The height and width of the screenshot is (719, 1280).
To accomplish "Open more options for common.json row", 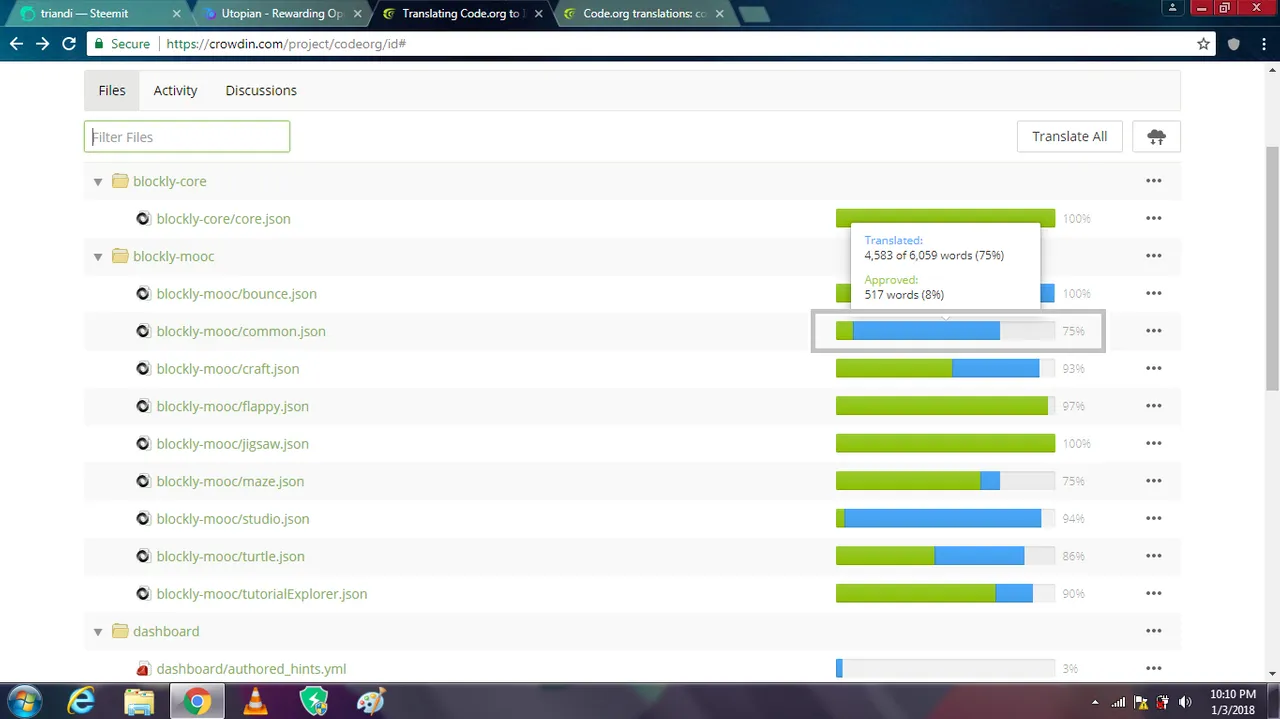I will click(1154, 331).
